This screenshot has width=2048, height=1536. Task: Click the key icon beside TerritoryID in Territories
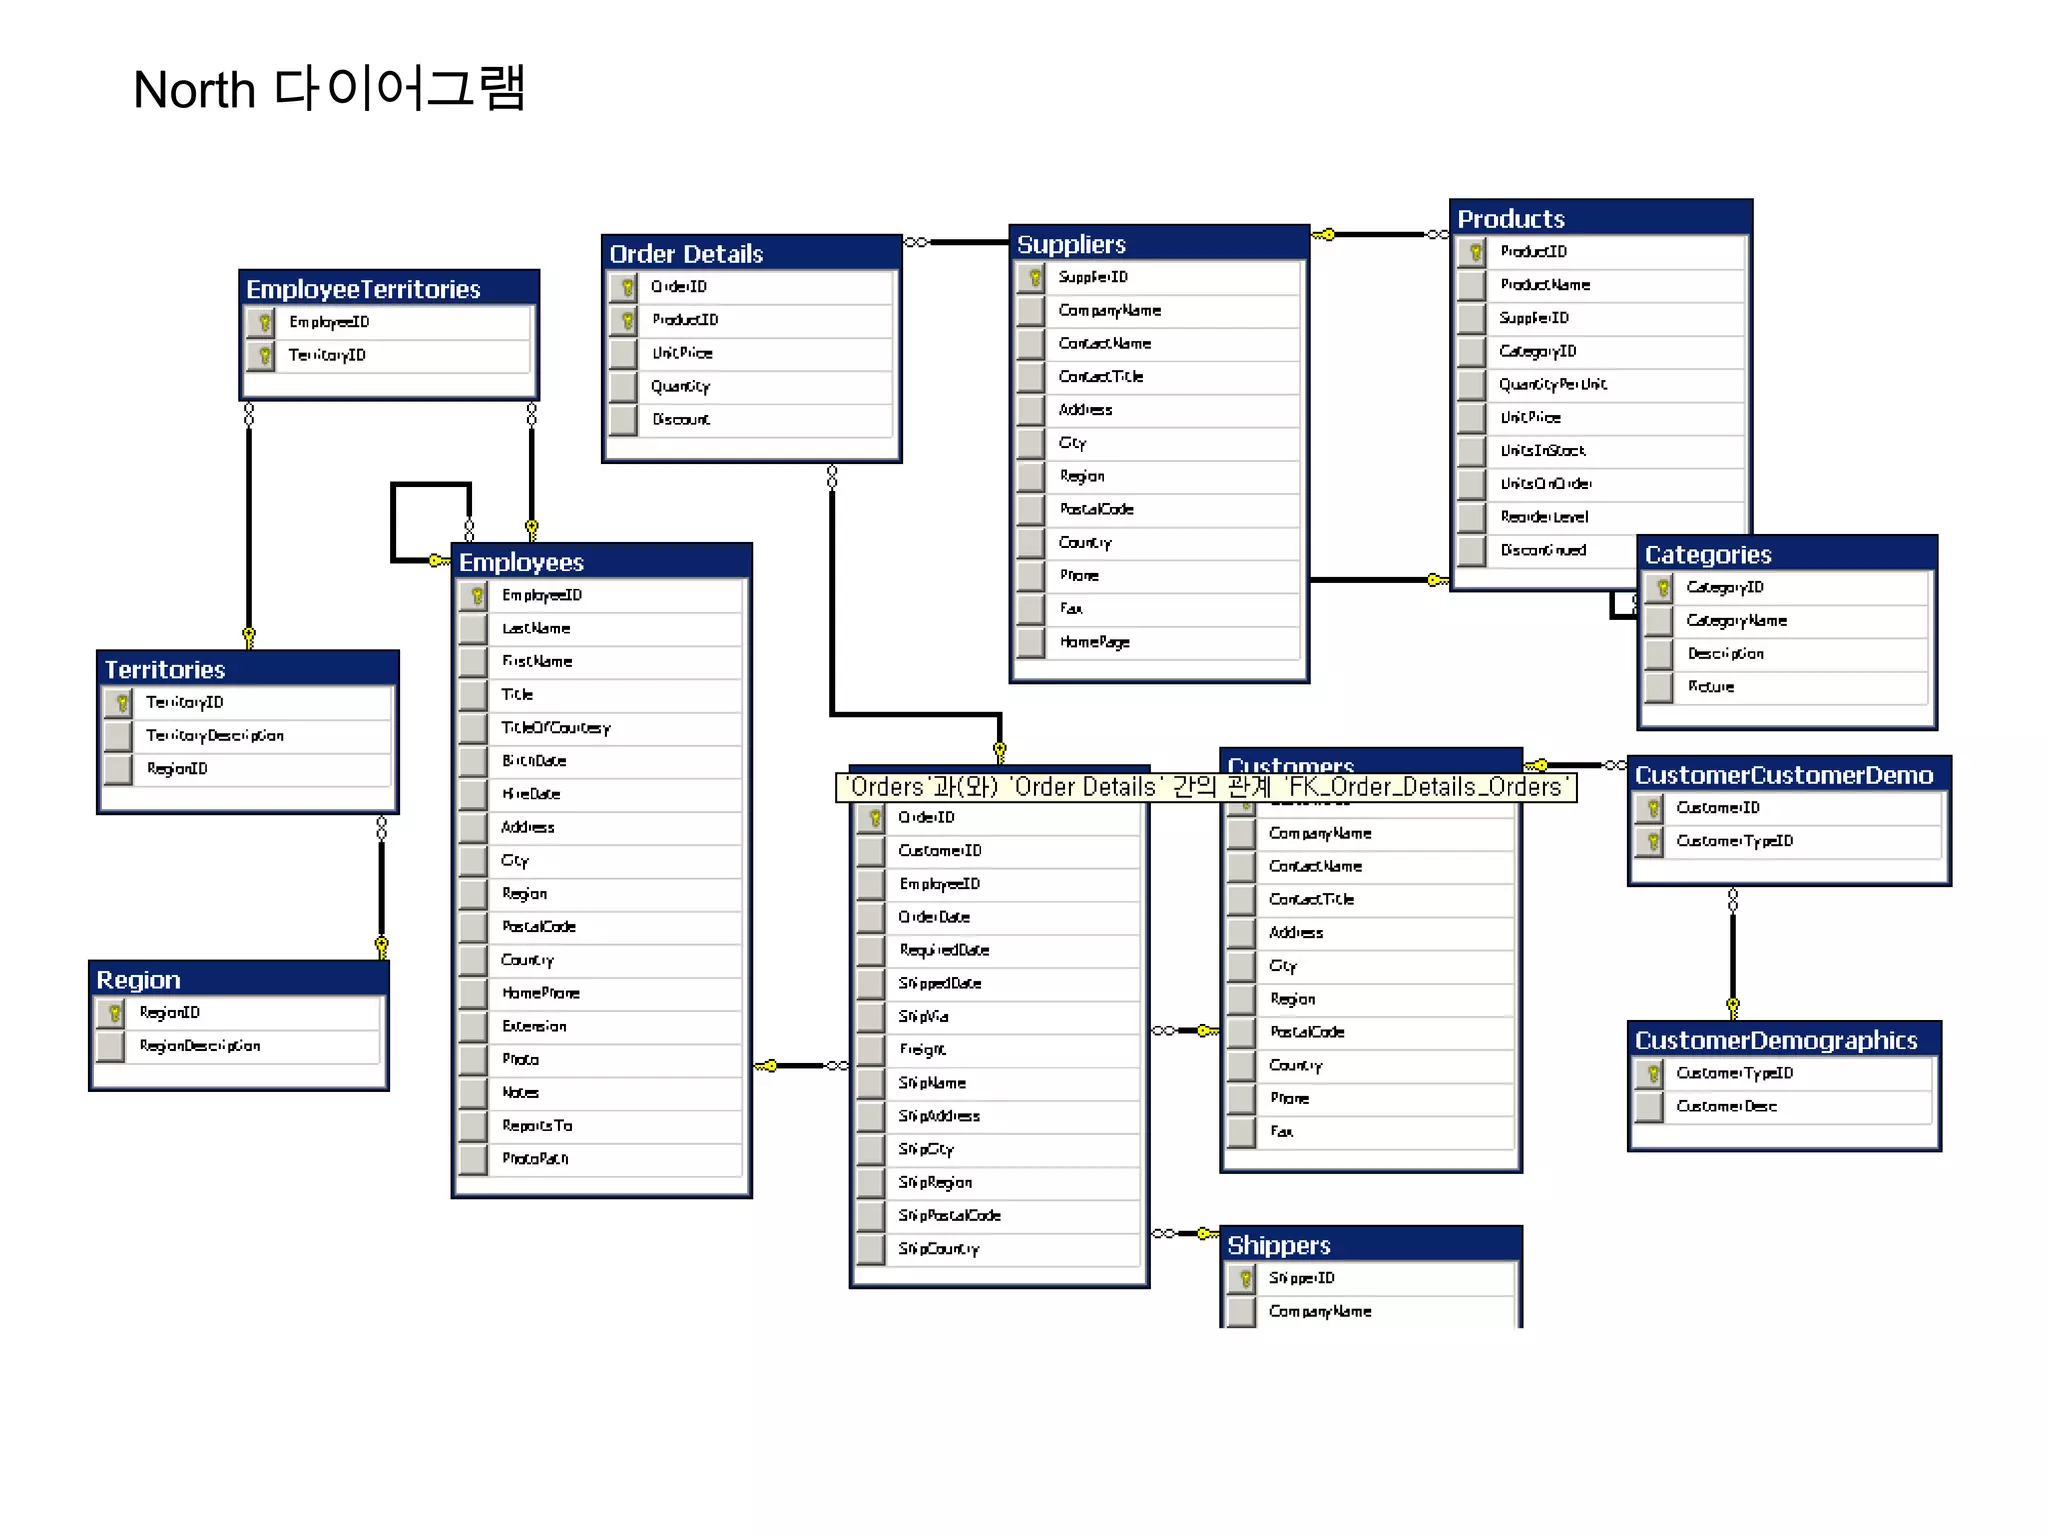coord(120,702)
